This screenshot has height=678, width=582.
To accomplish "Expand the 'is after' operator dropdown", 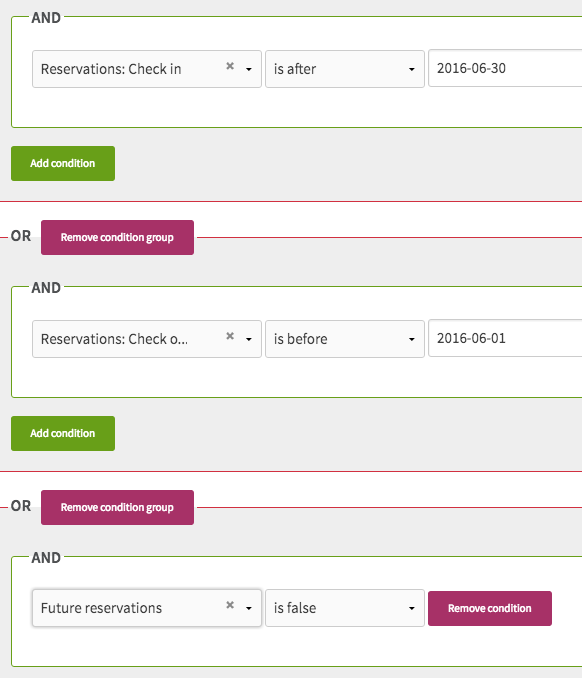I will tap(345, 69).
